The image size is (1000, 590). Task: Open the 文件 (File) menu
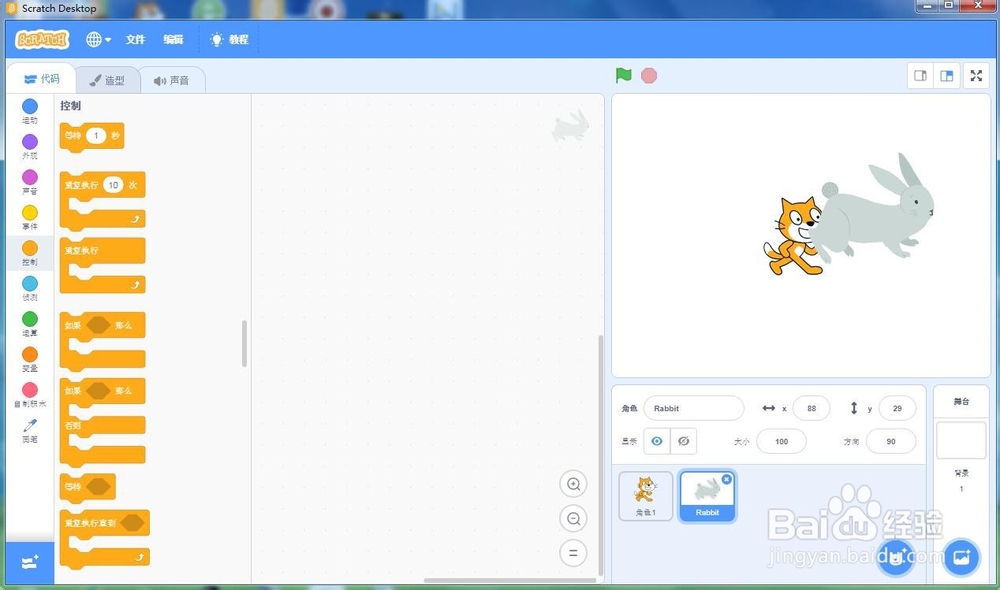135,40
